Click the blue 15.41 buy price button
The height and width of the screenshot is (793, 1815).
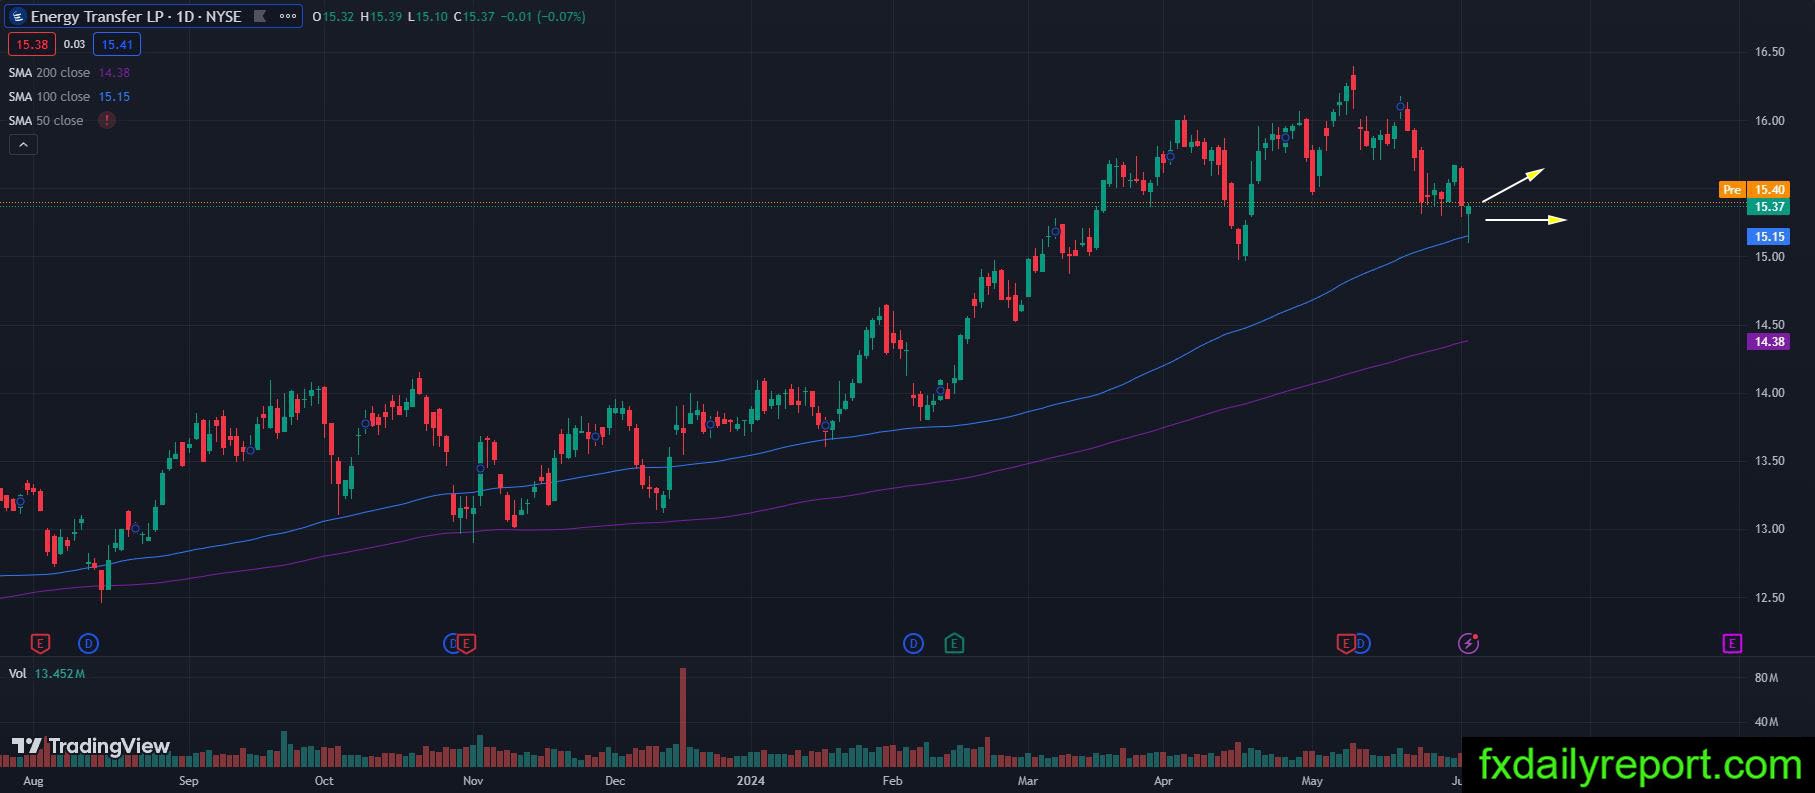pyautogui.click(x=117, y=44)
